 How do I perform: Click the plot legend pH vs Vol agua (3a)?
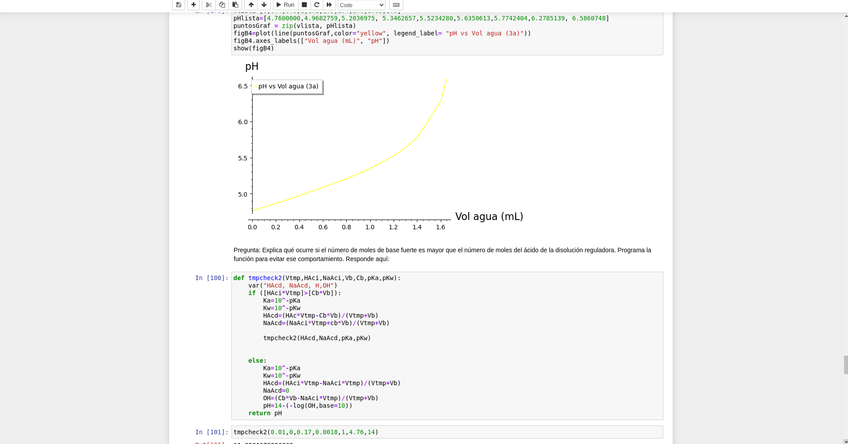point(287,87)
